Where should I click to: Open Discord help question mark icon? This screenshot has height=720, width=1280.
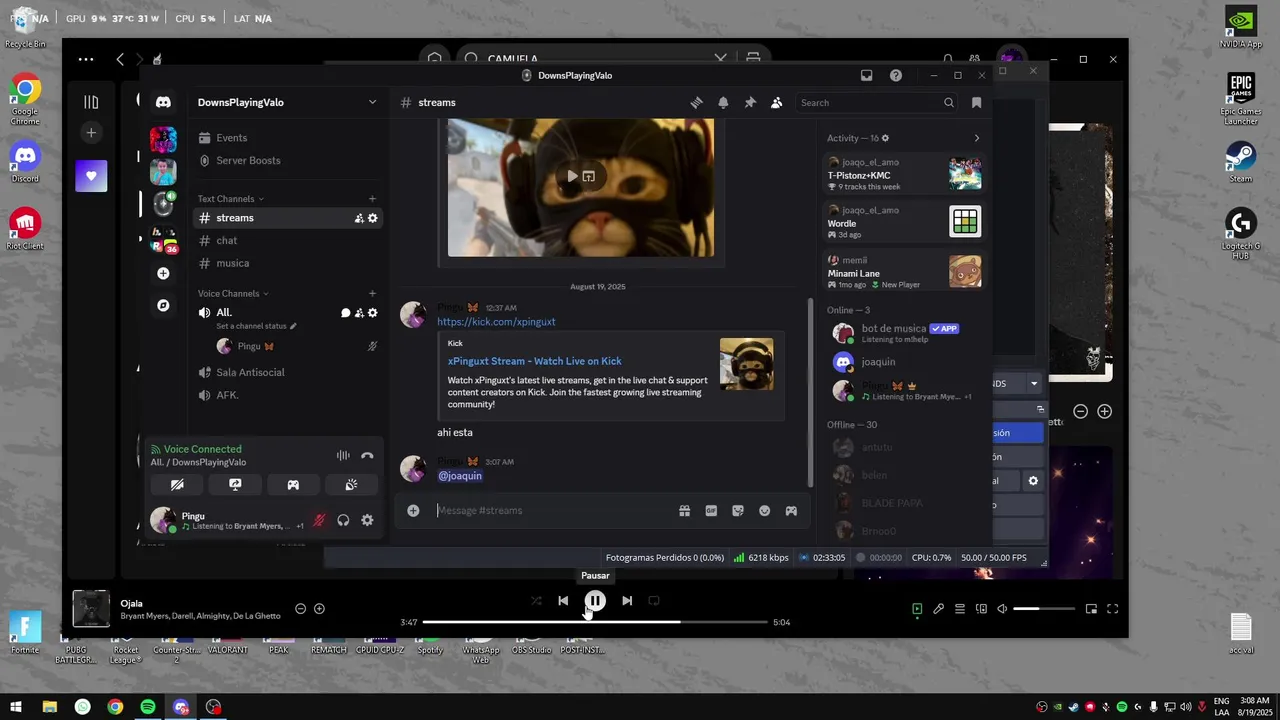[x=896, y=75]
